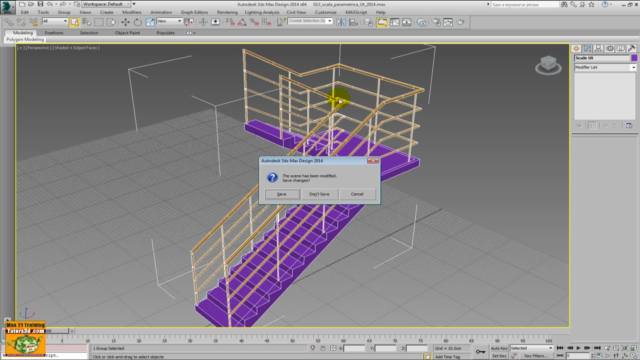Open the quick access toolbar customize arrow
Screen dimensions: 640x360
tap(134, 4)
